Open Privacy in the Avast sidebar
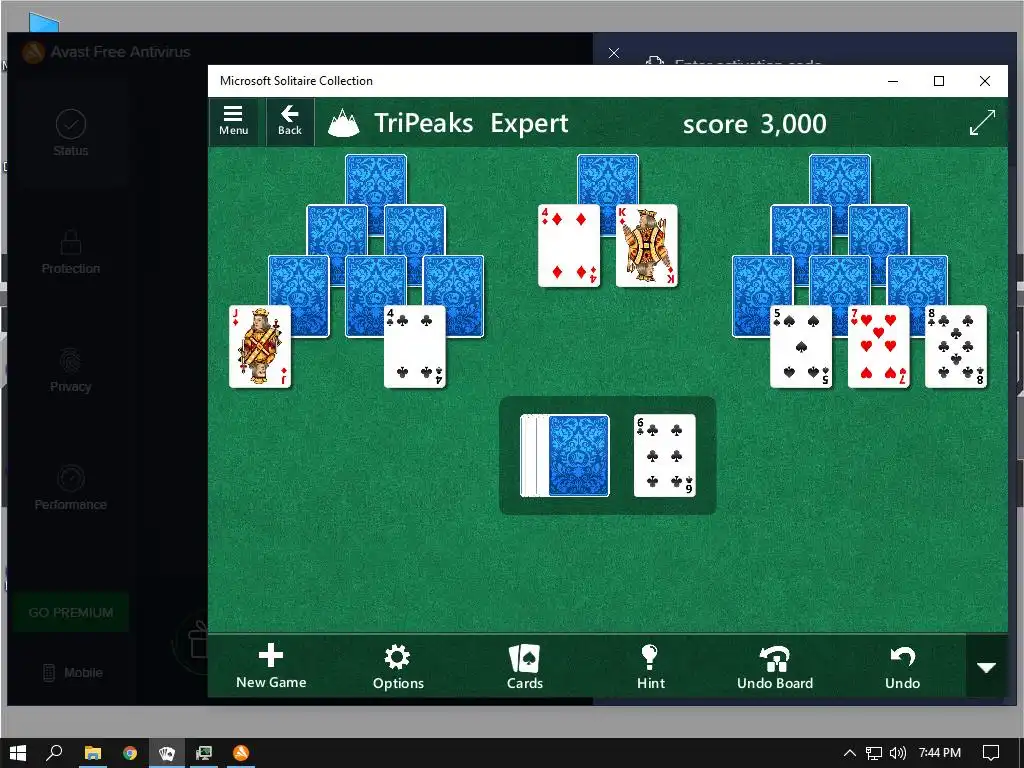Screen dimensions: 1024x768 71,370
